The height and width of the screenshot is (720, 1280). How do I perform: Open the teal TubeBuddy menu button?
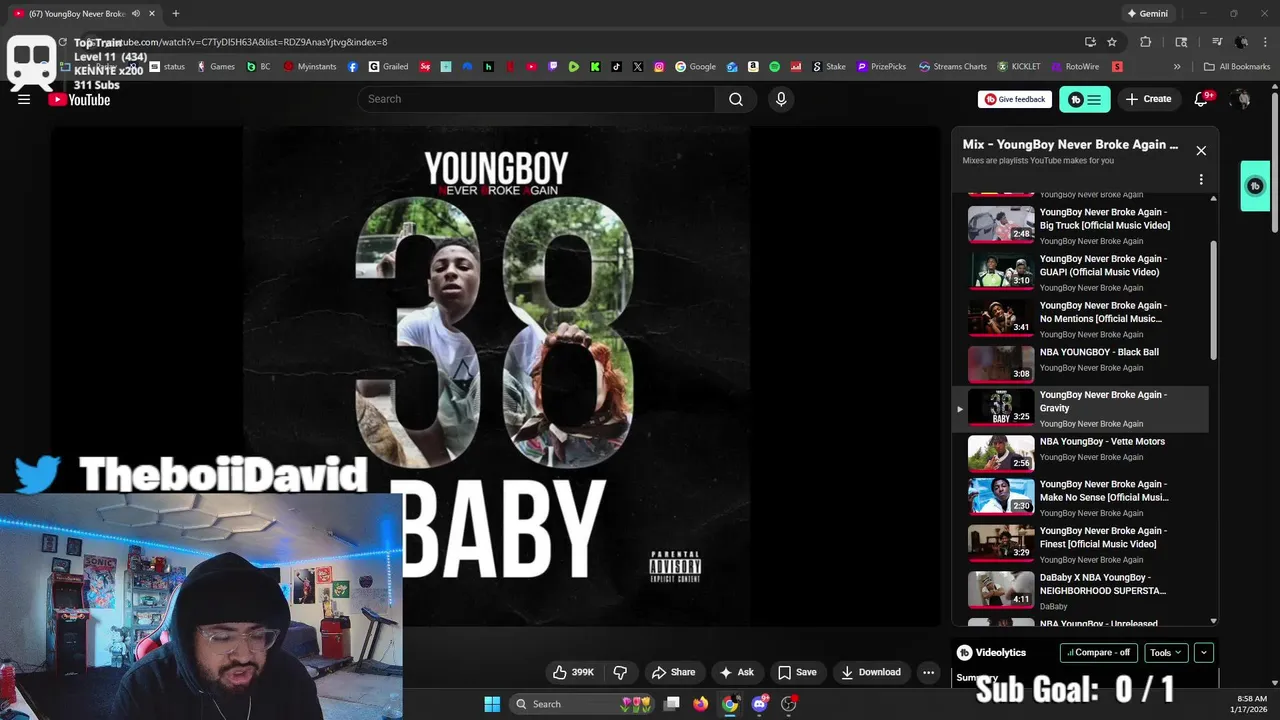[1084, 99]
